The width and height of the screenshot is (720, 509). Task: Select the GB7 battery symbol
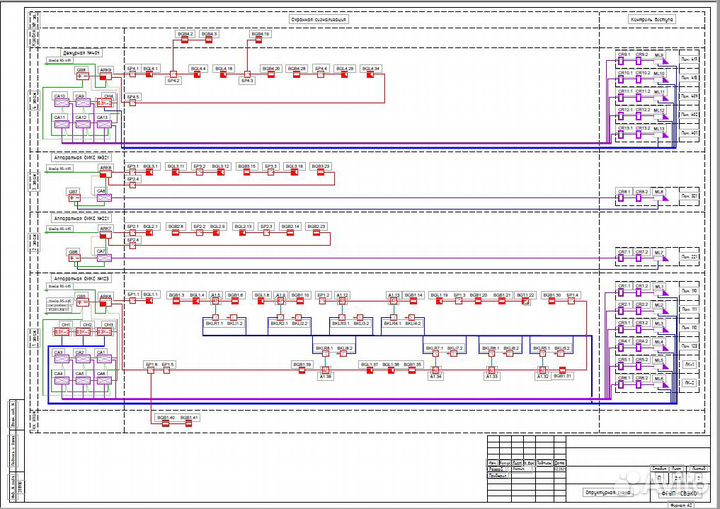tap(72, 196)
